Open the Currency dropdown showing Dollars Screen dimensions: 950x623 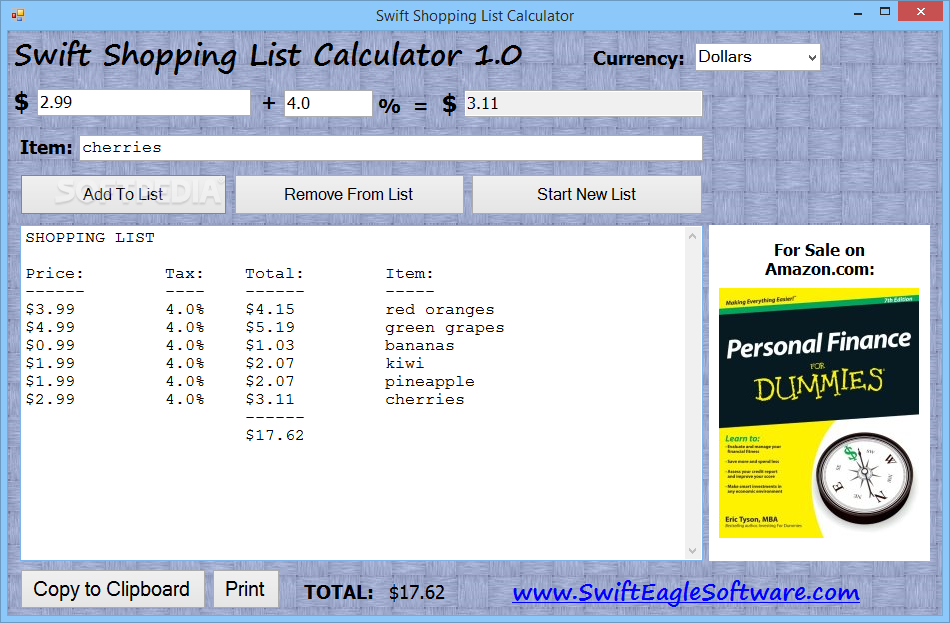tap(757, 57)
